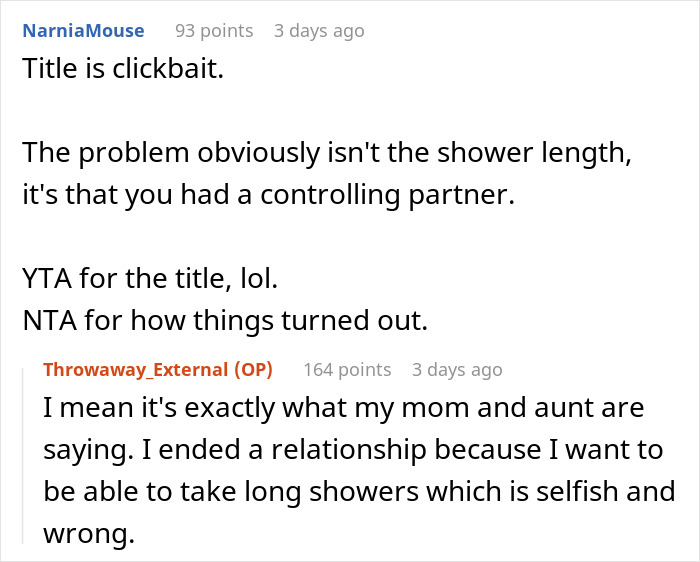Click the 'YTA for the title, lol.' line
This screenshot has width=700, height=562.
tap(150, 277)
